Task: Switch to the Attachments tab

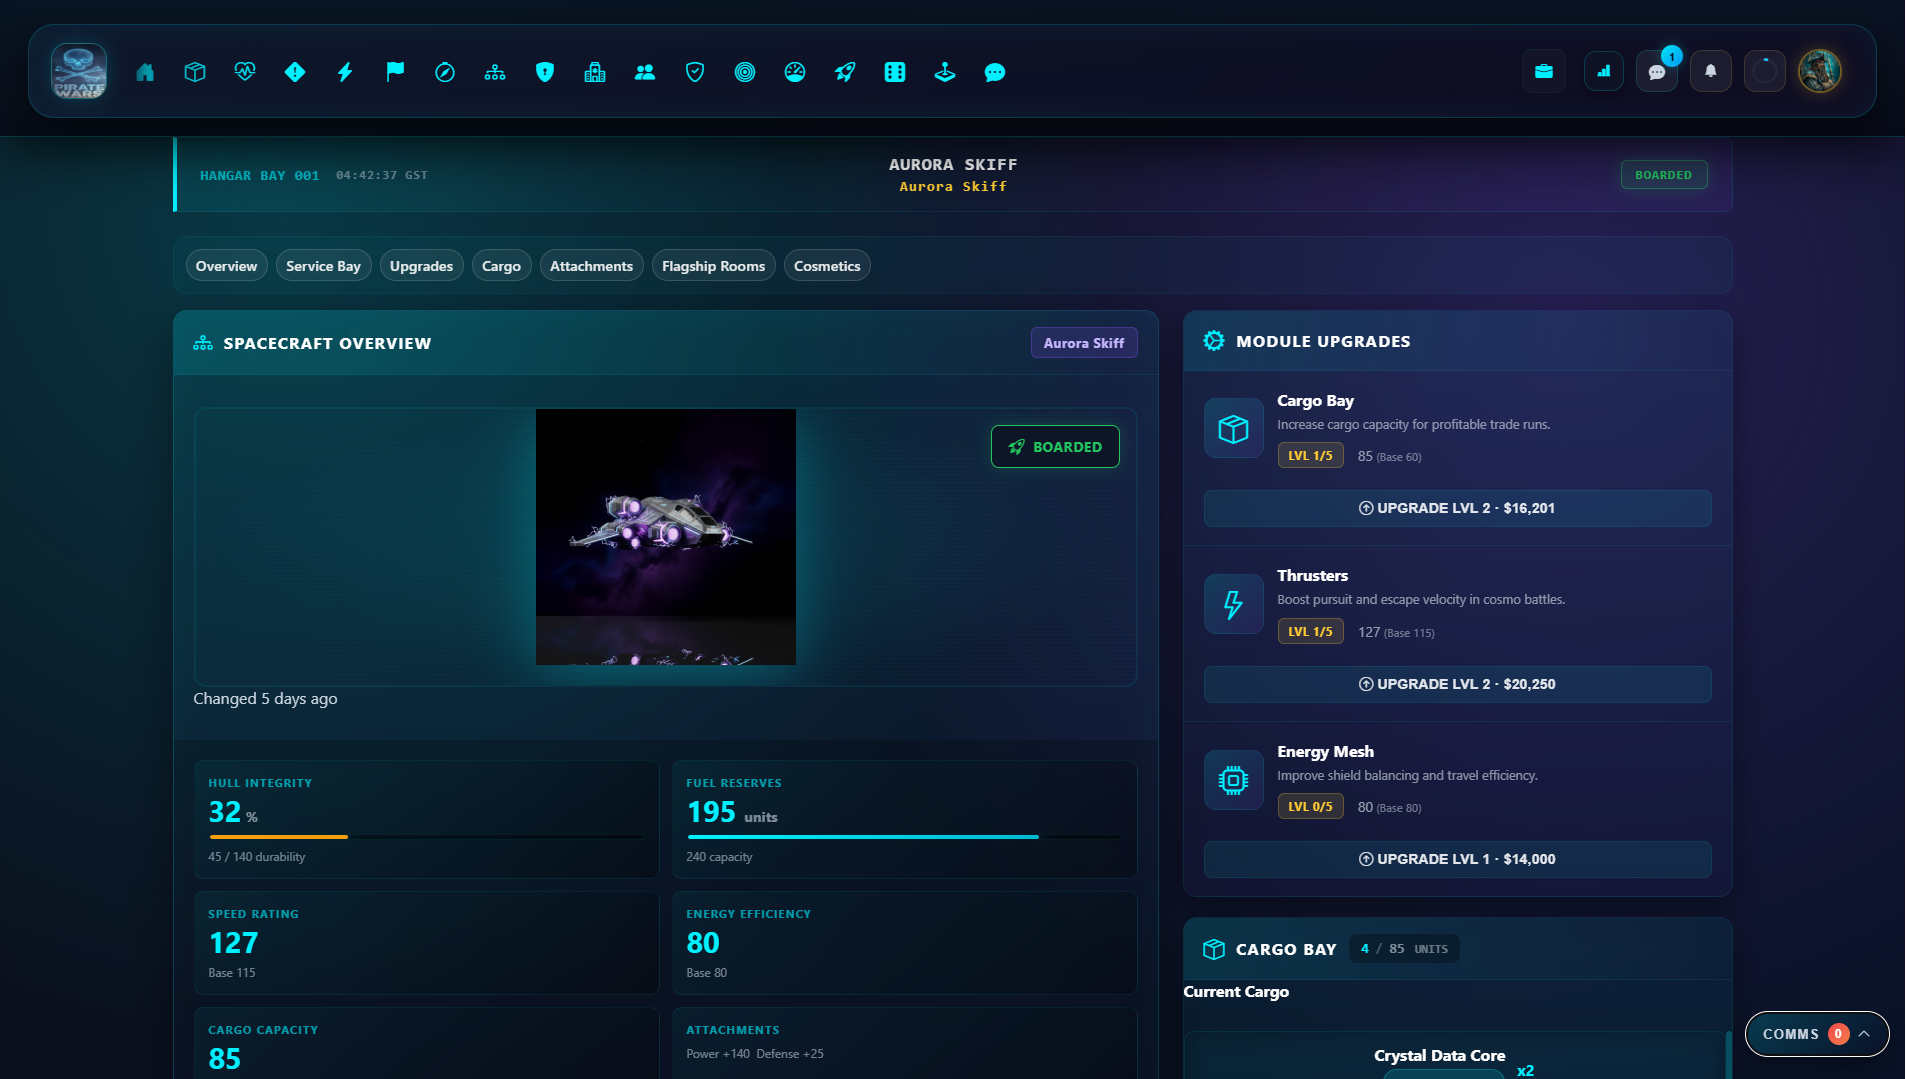Action: pyautogui.click(x=591, y=265)
